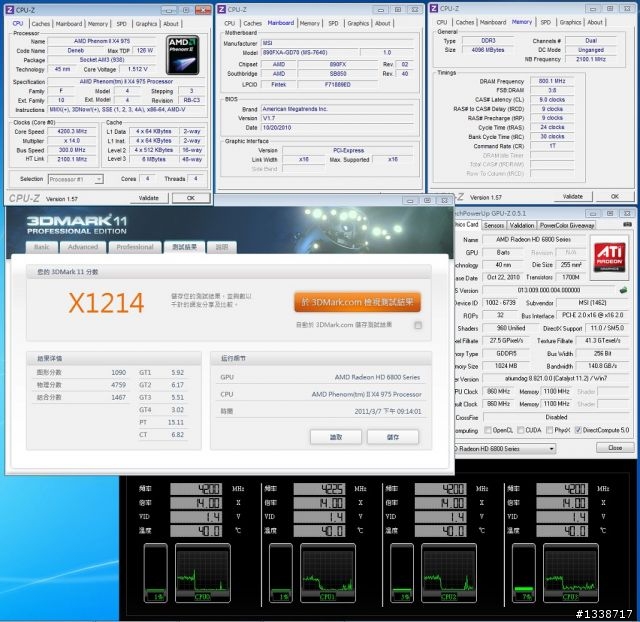Image resolution: width=640 pixels, height=622 pixels.
Task: Click the 讀取 button in 3DMark 11
Action: pyautogui.click(x=336, y=437)
